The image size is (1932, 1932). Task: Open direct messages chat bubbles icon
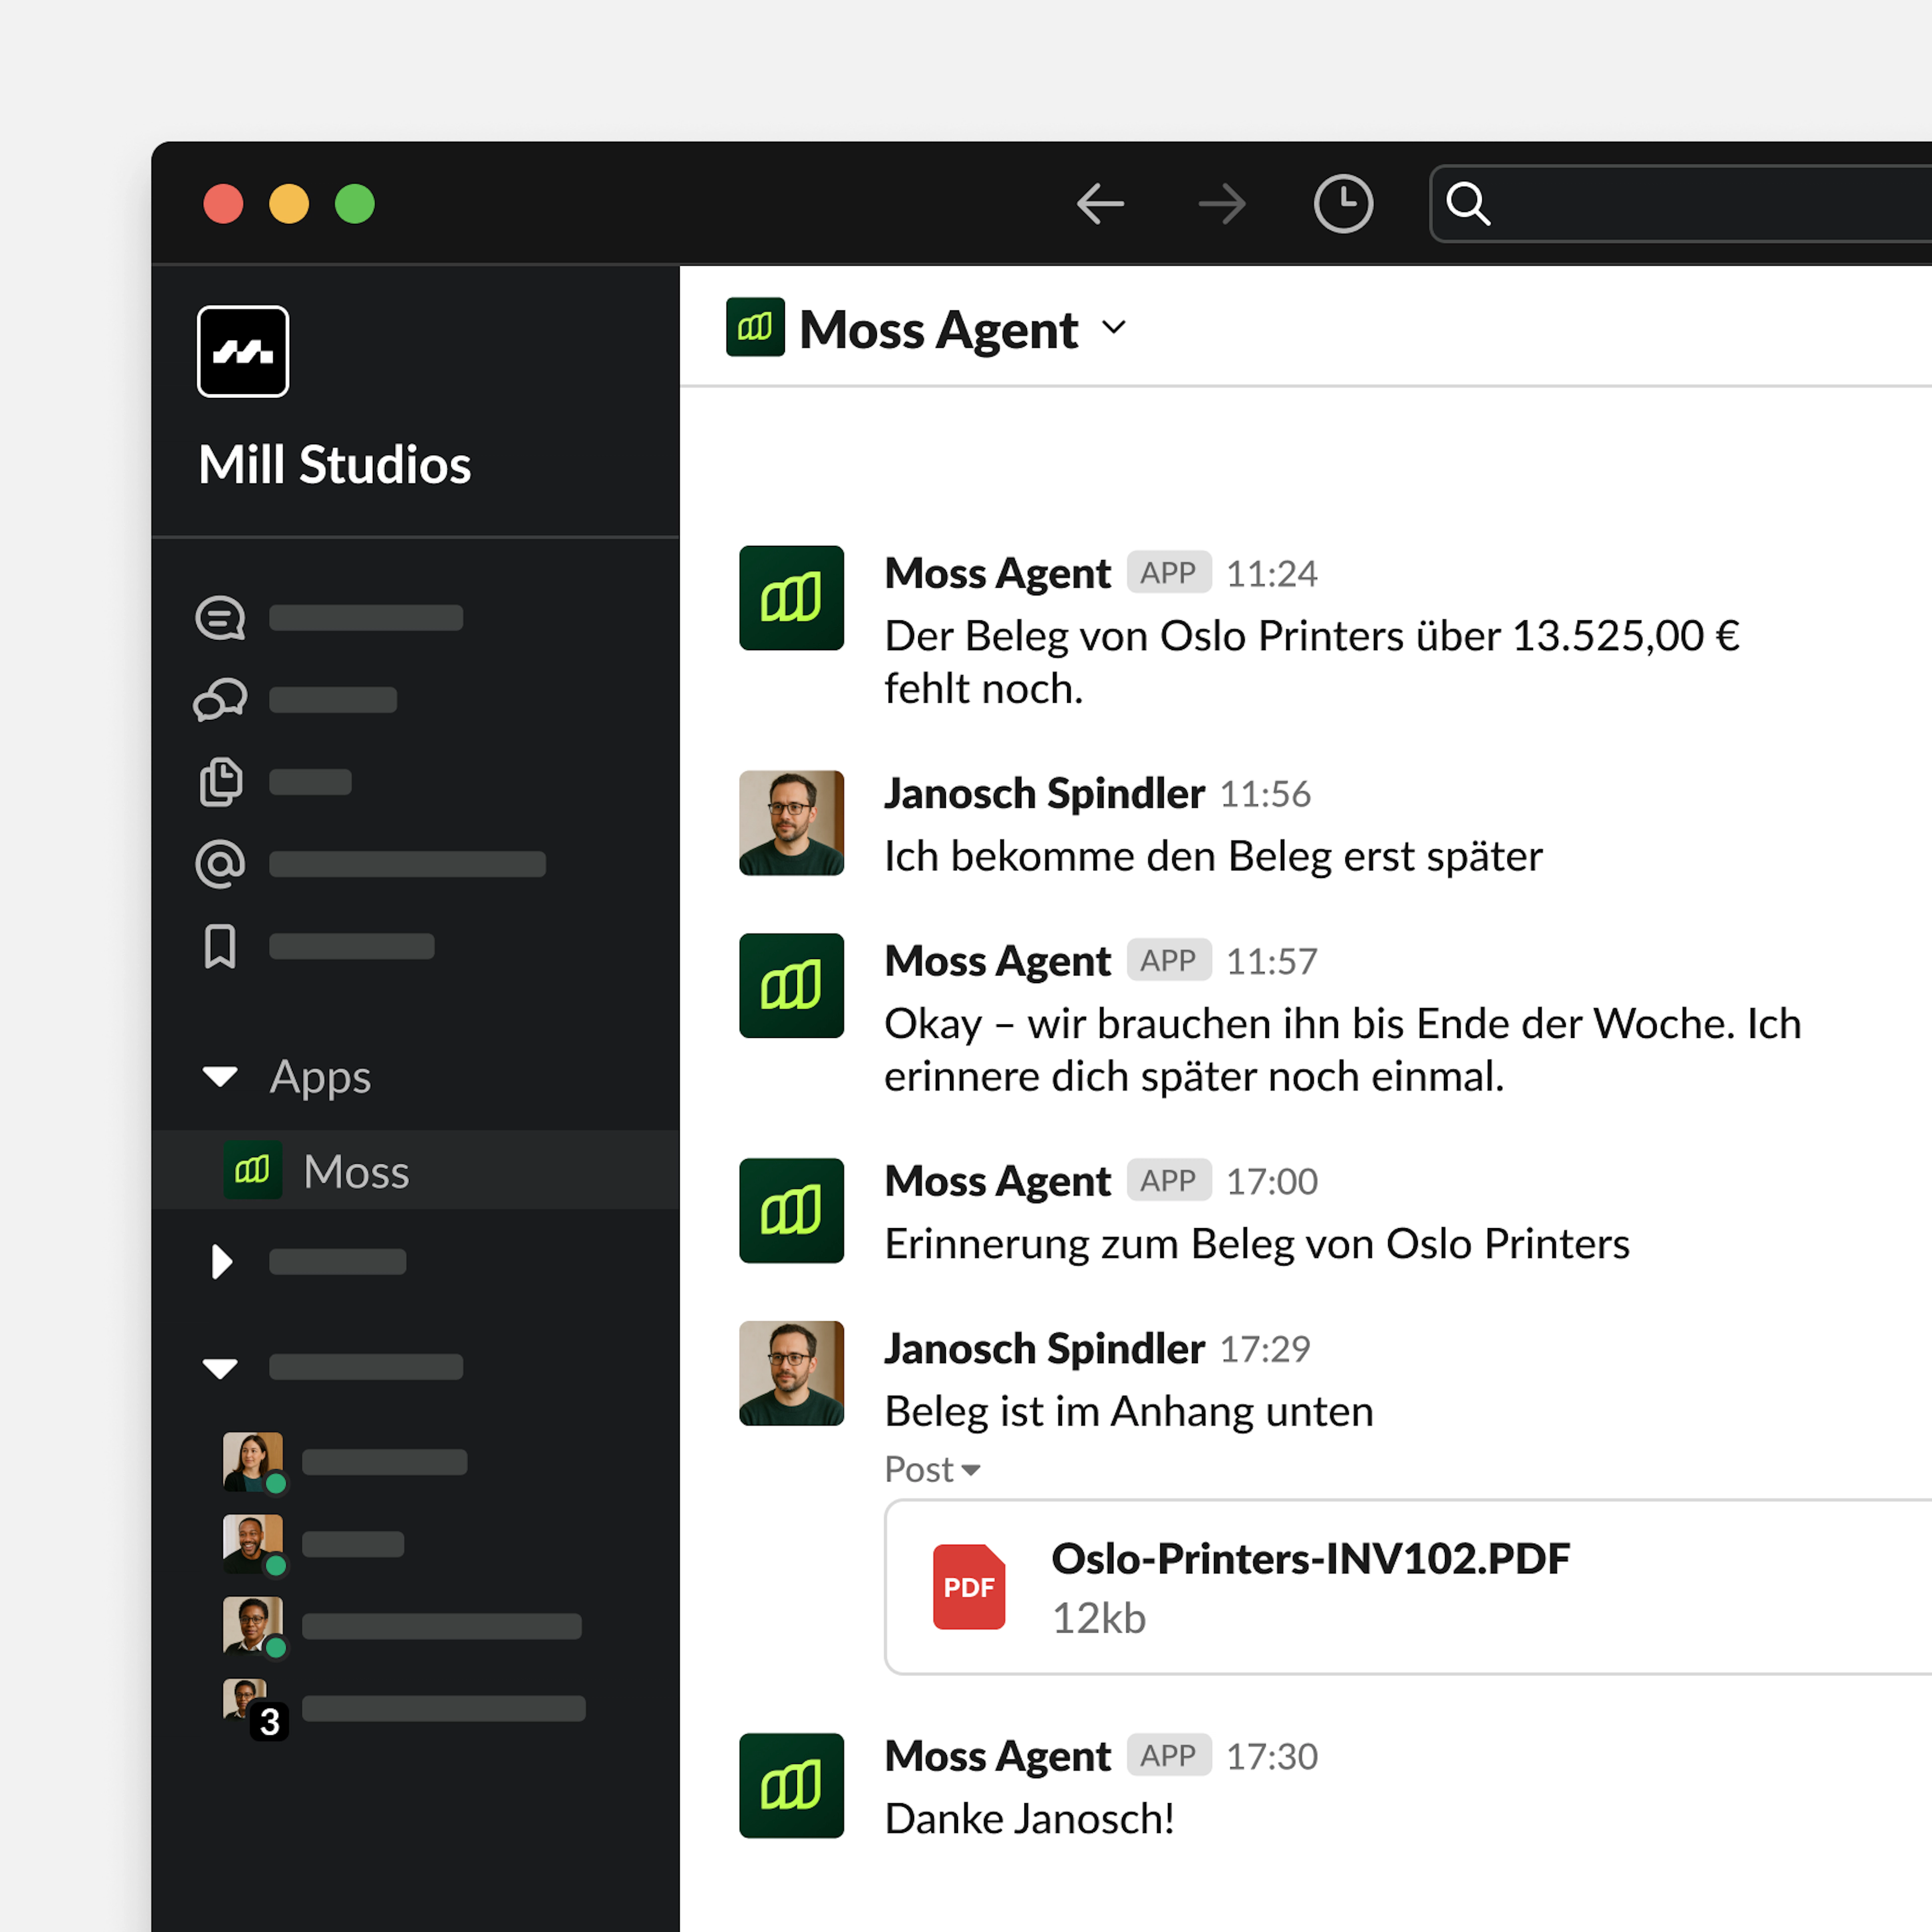220,700
